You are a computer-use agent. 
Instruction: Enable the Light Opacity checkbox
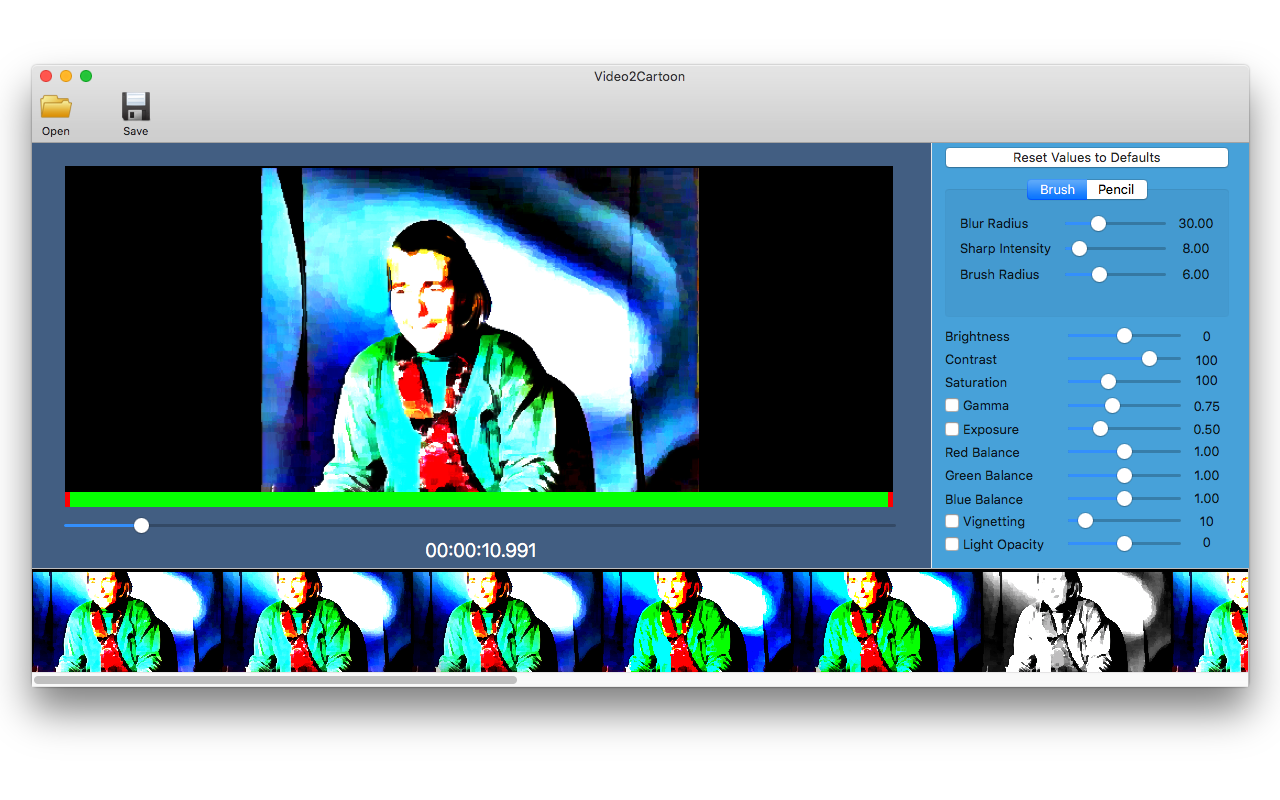pos(952,544)
